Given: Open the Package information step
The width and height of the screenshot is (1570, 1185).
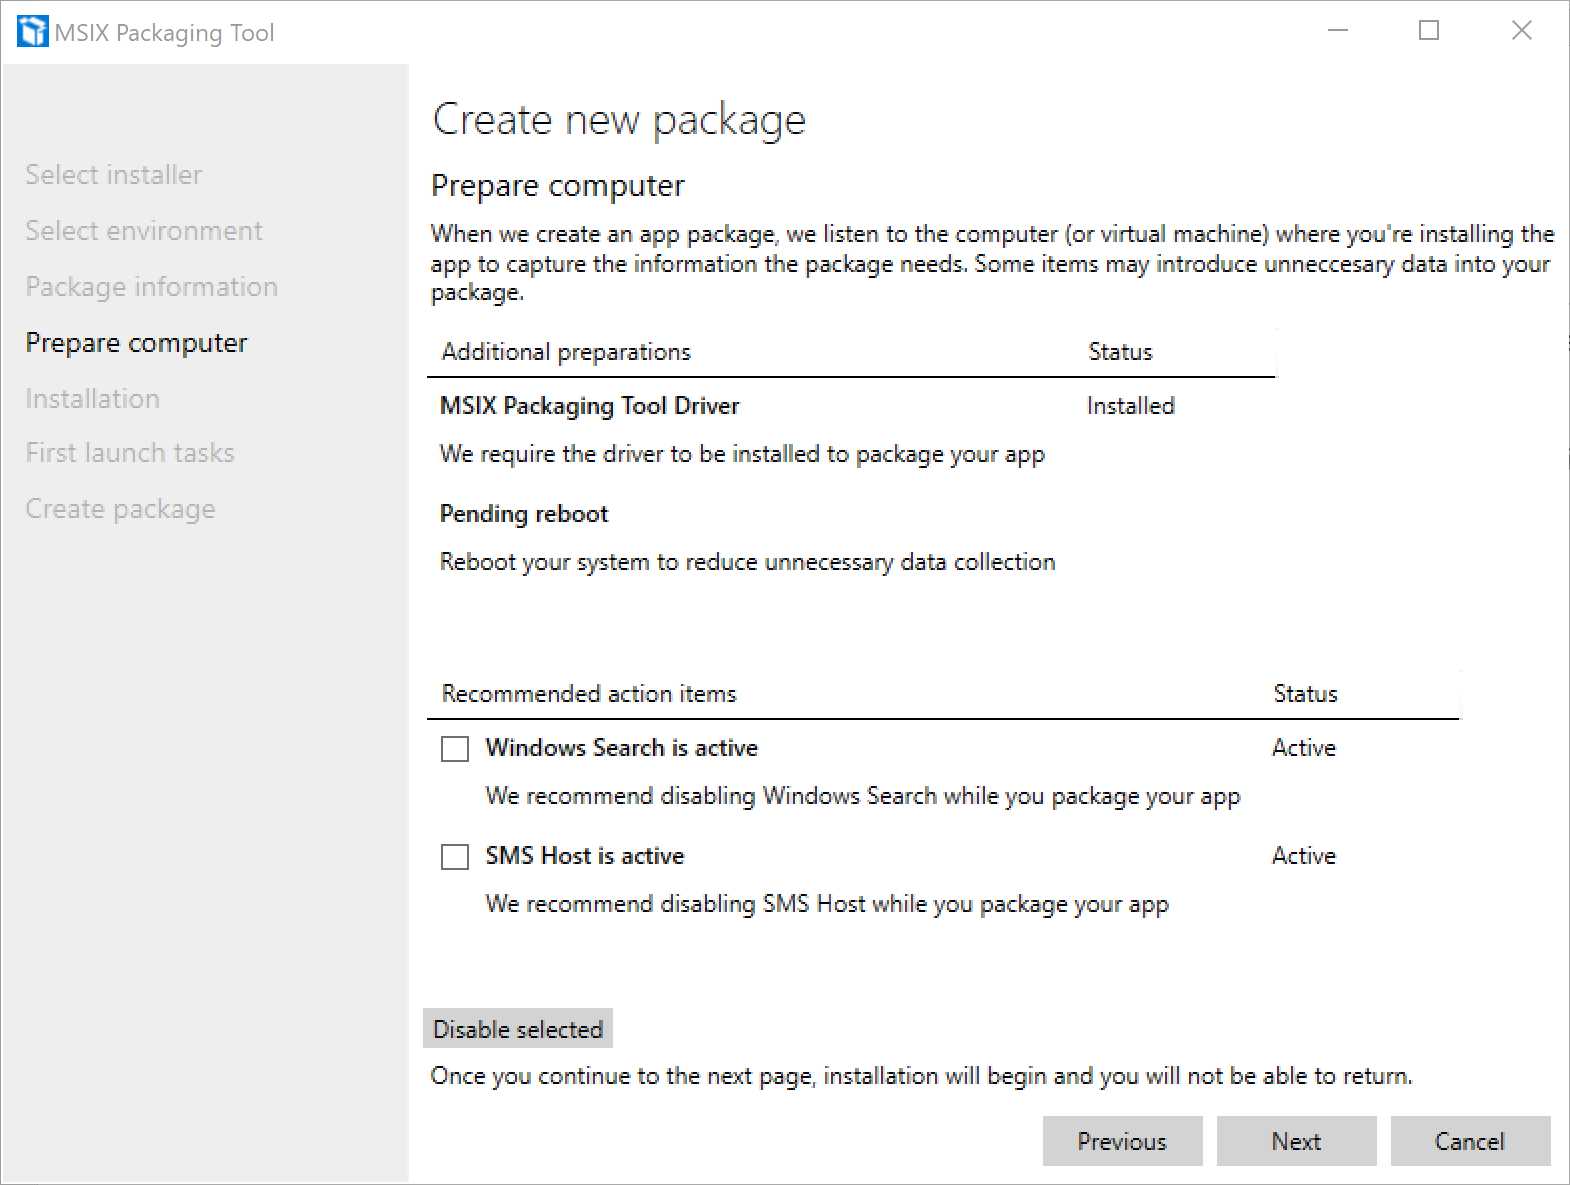Looking at the screenshot, I should (x=152, y=287).
